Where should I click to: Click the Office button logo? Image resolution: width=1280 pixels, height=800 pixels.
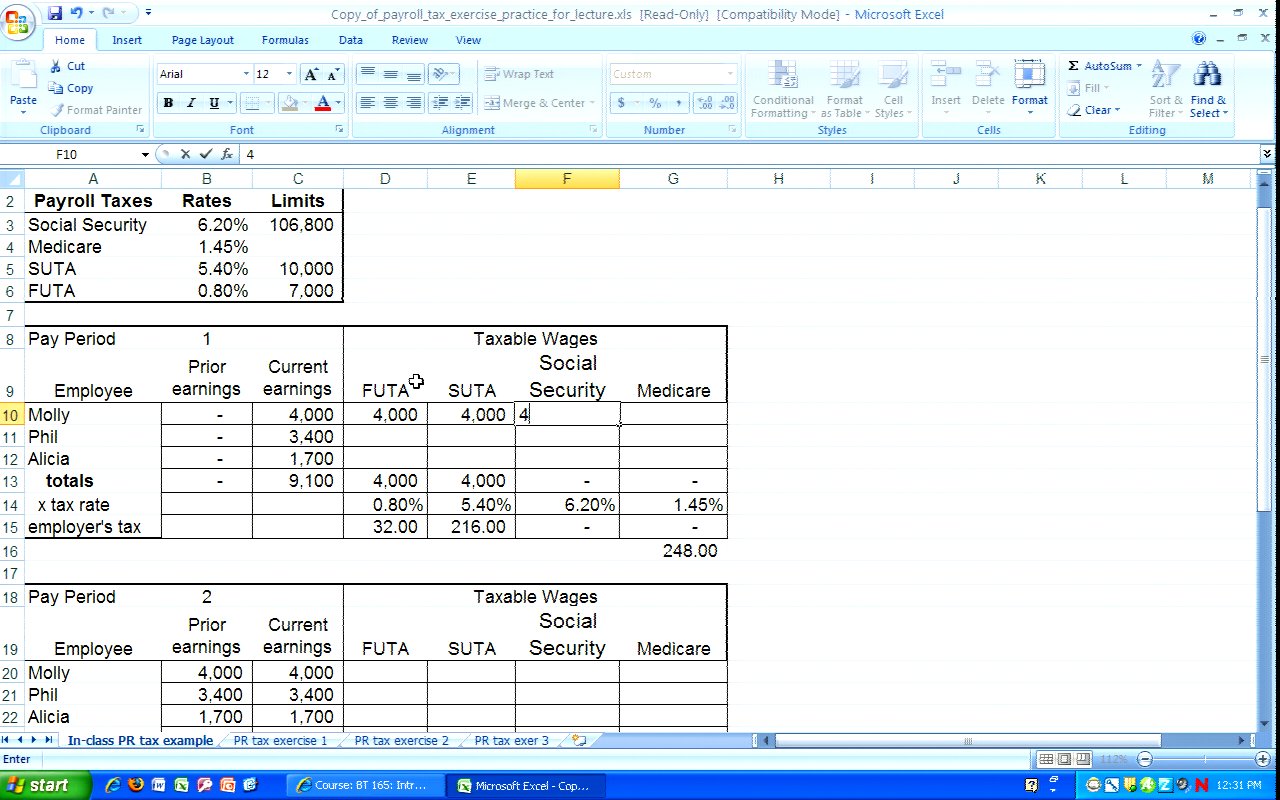coord(18,20)
